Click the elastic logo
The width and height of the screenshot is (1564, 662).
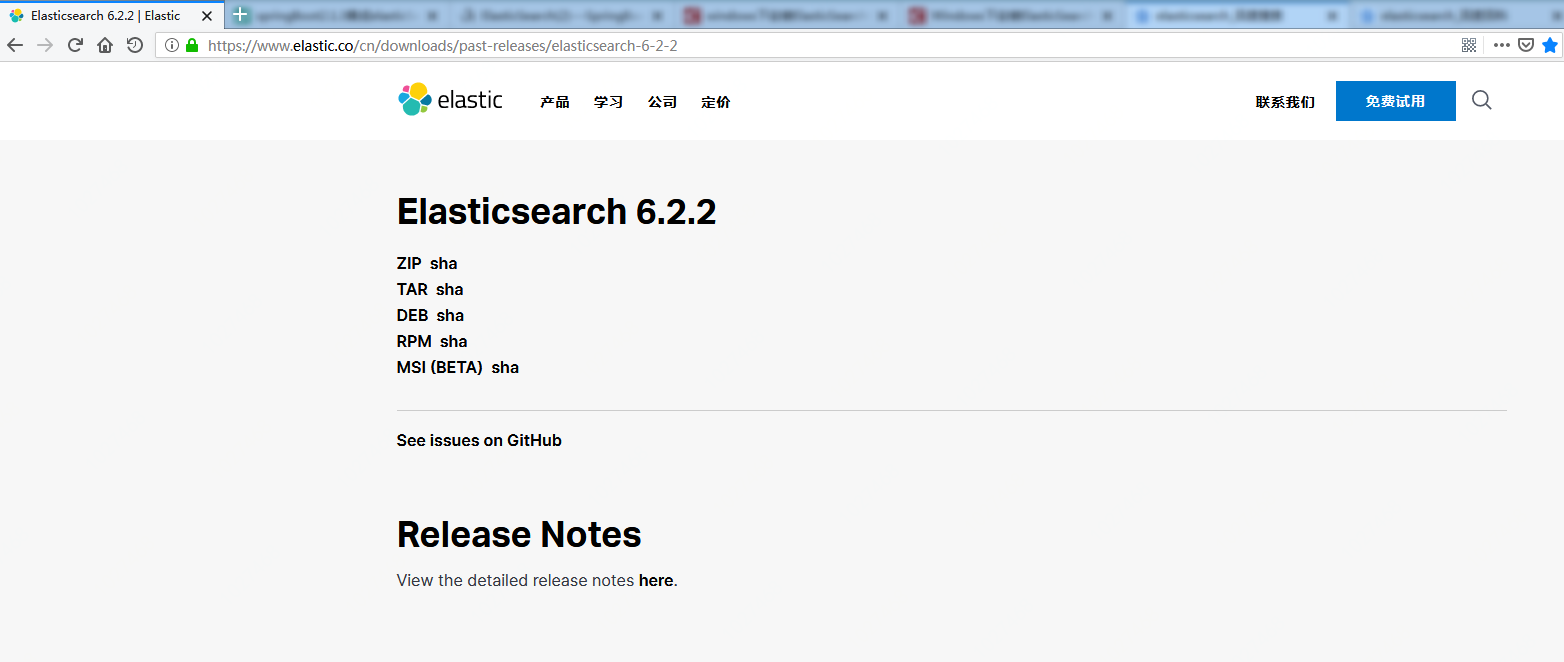[x=450, y=100]
